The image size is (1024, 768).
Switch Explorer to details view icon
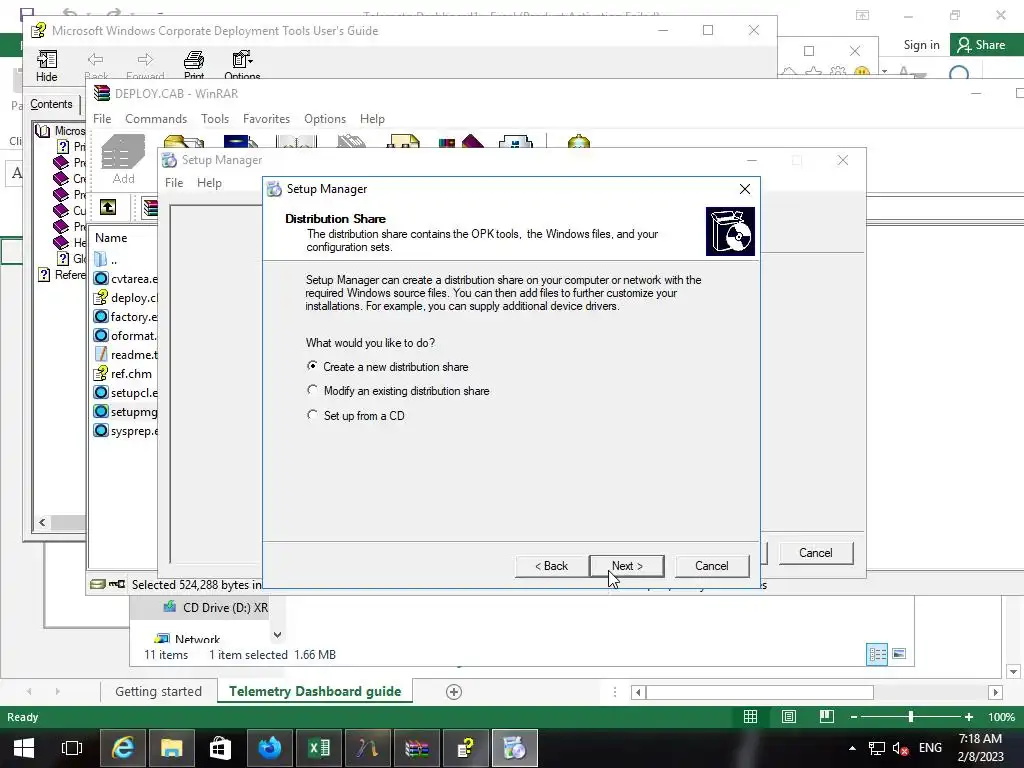pos(877,654)
